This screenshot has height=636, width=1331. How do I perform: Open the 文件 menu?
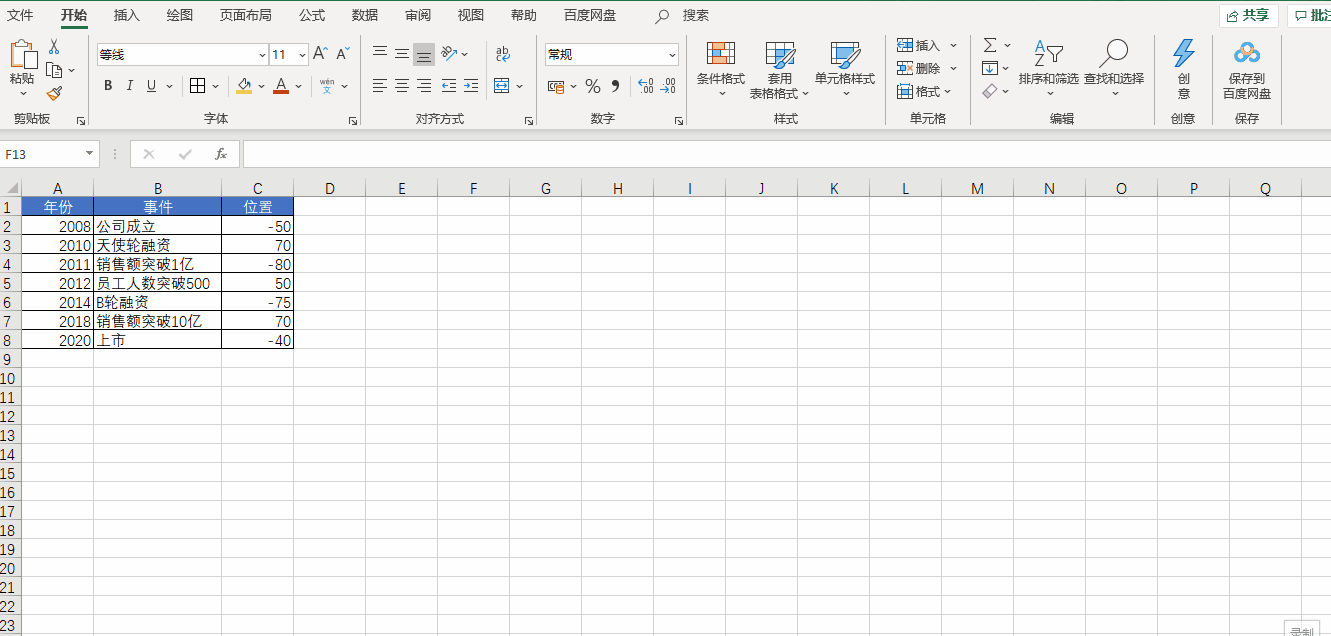pos(21,15)
